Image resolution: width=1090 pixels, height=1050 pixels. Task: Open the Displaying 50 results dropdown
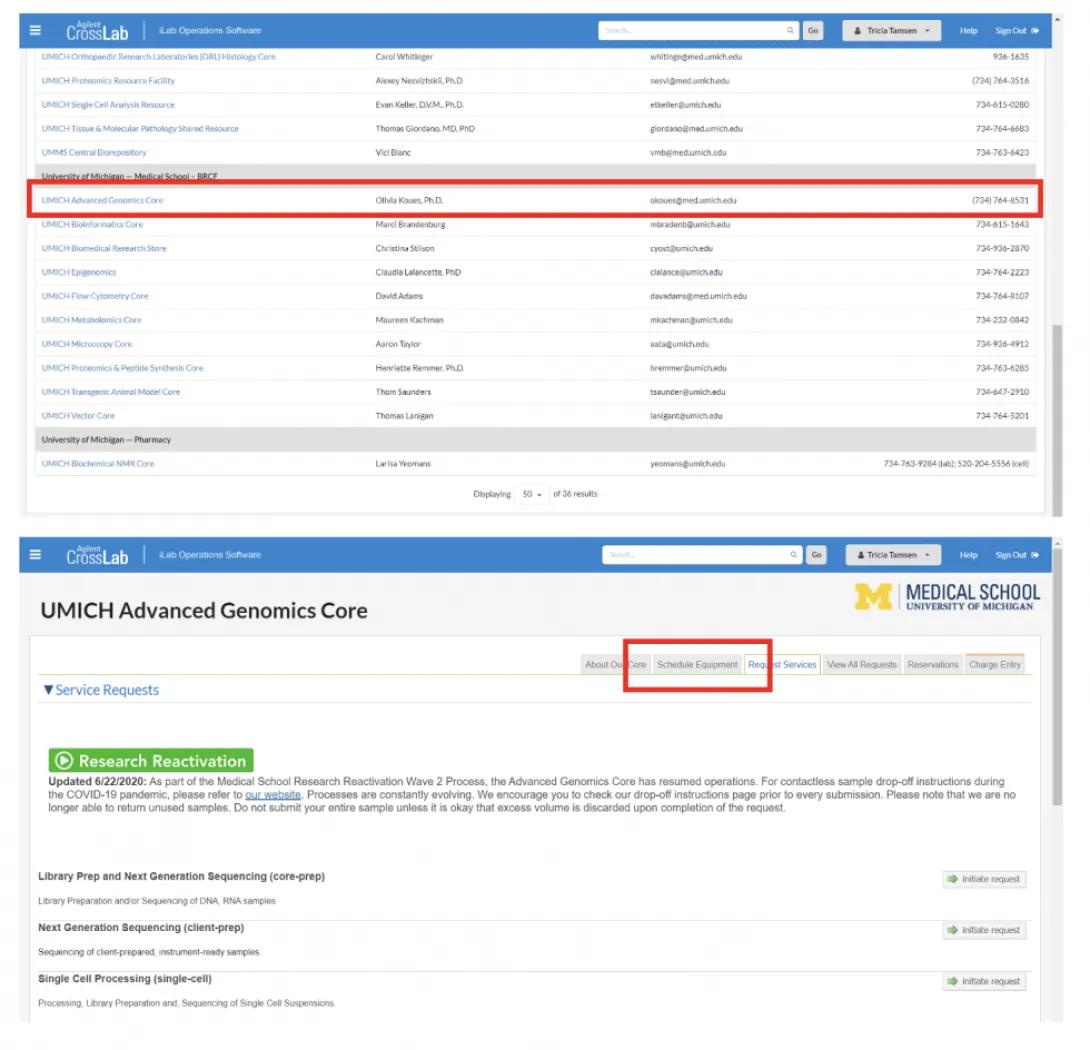pyautogui.click(x=532, y=494)
